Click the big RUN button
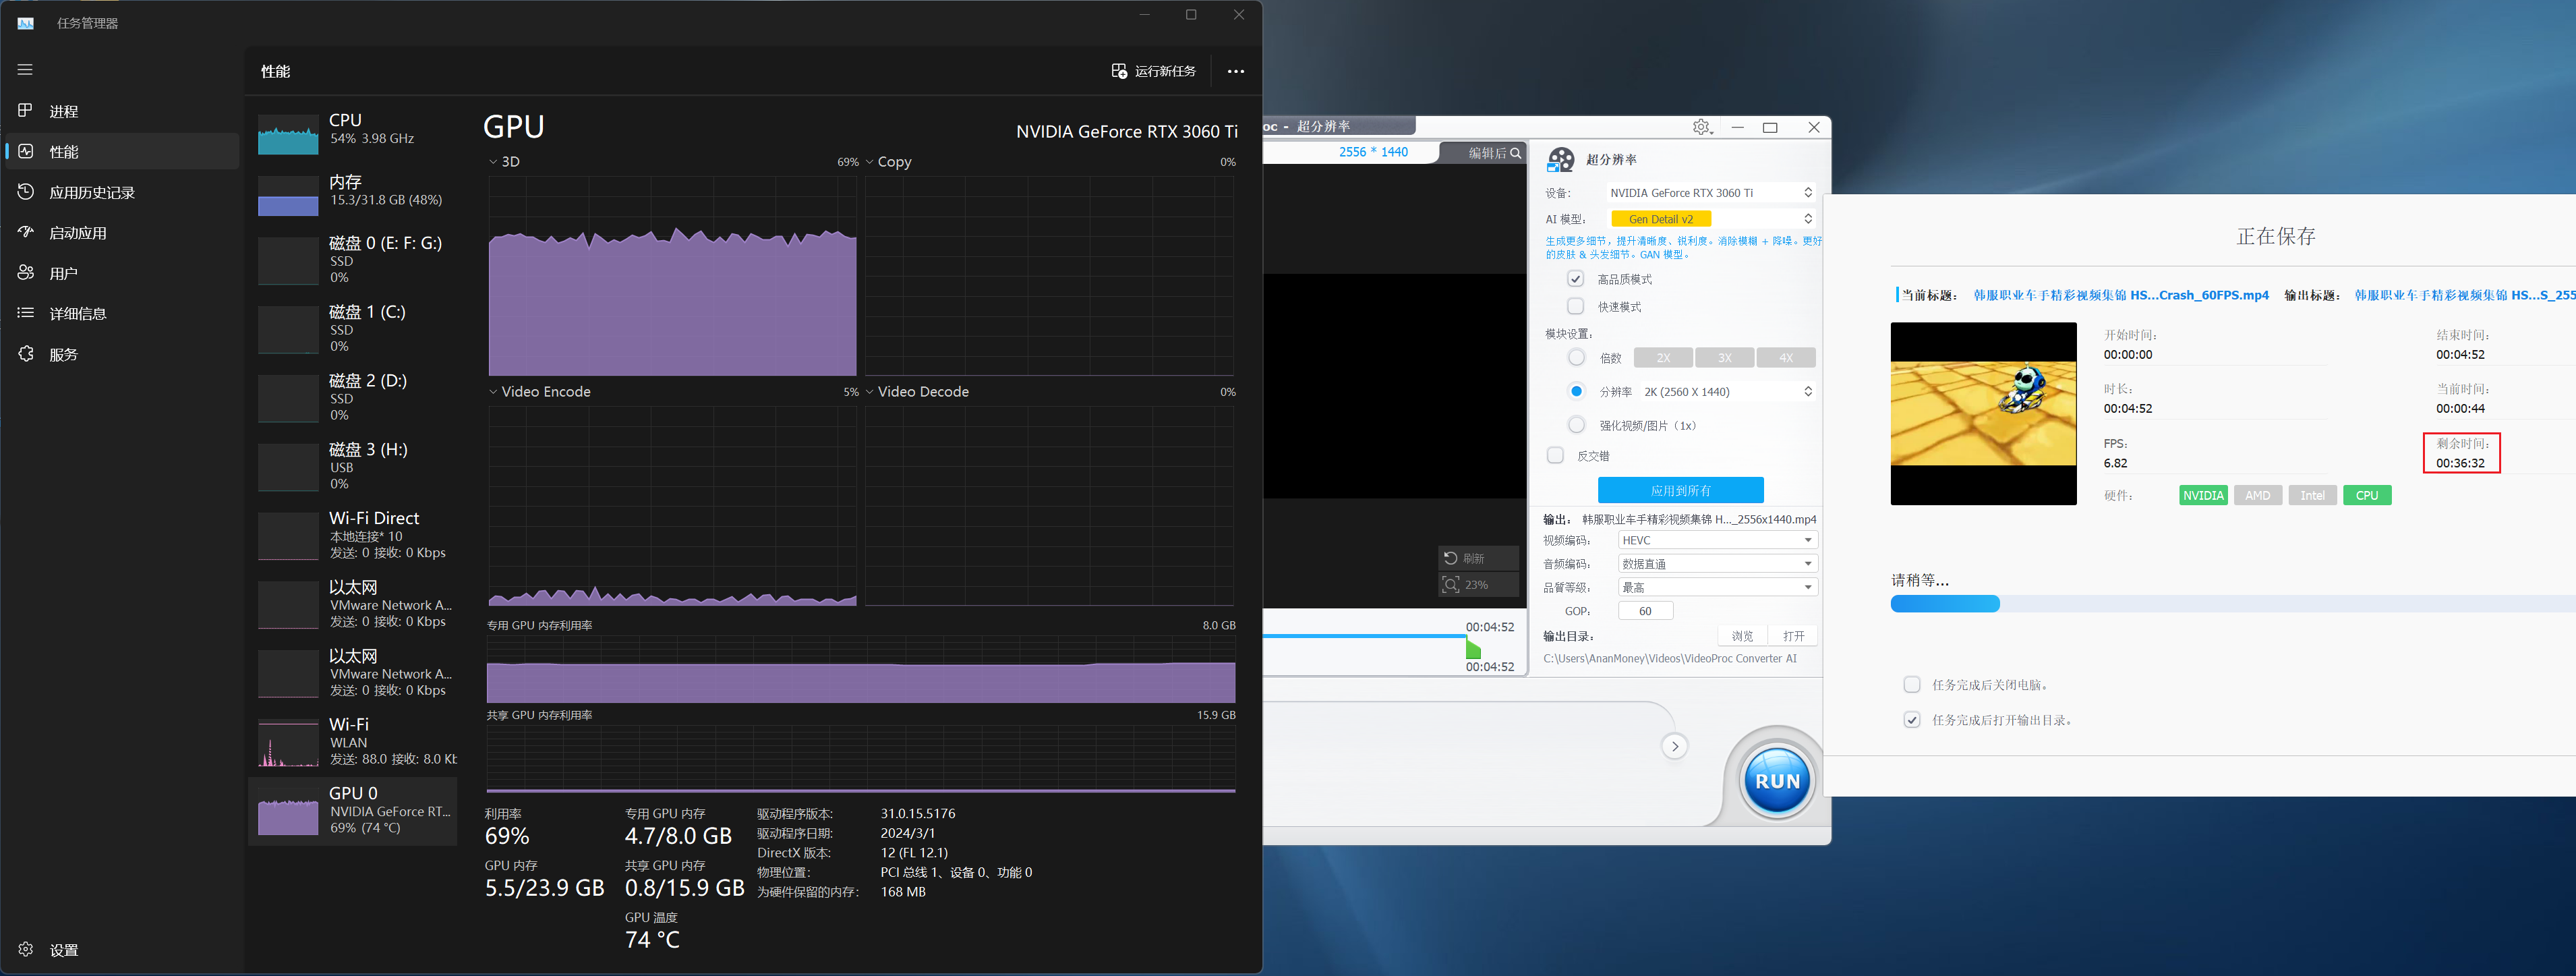 tap(1776, 780)
